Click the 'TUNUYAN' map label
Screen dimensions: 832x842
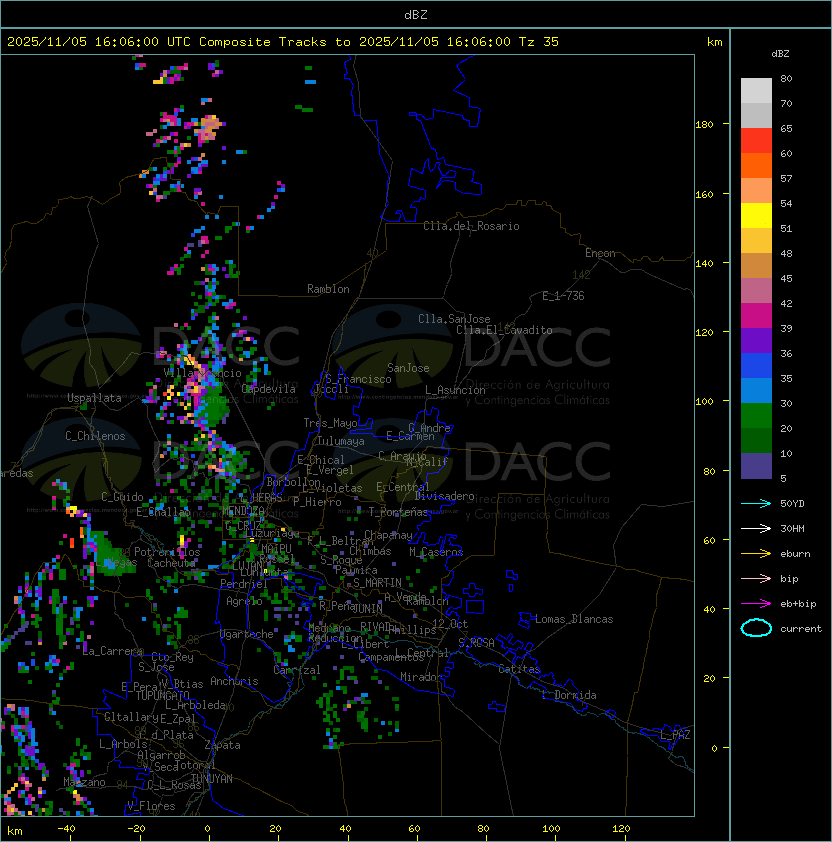click(212, 779)
